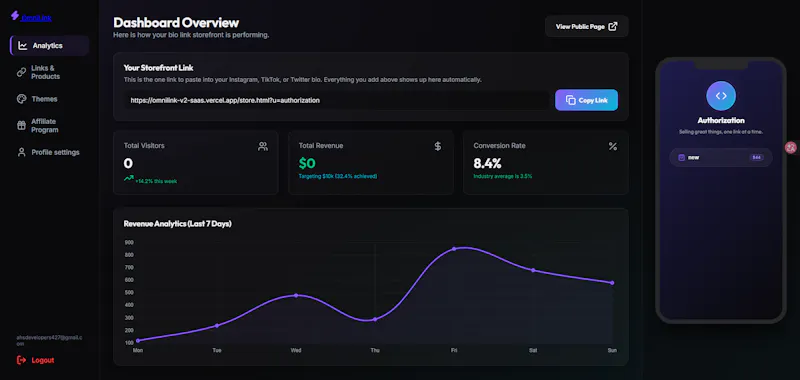
Task: Click the Revenue Analytics (Last 7 Days) heading
Action: (178, 224)
